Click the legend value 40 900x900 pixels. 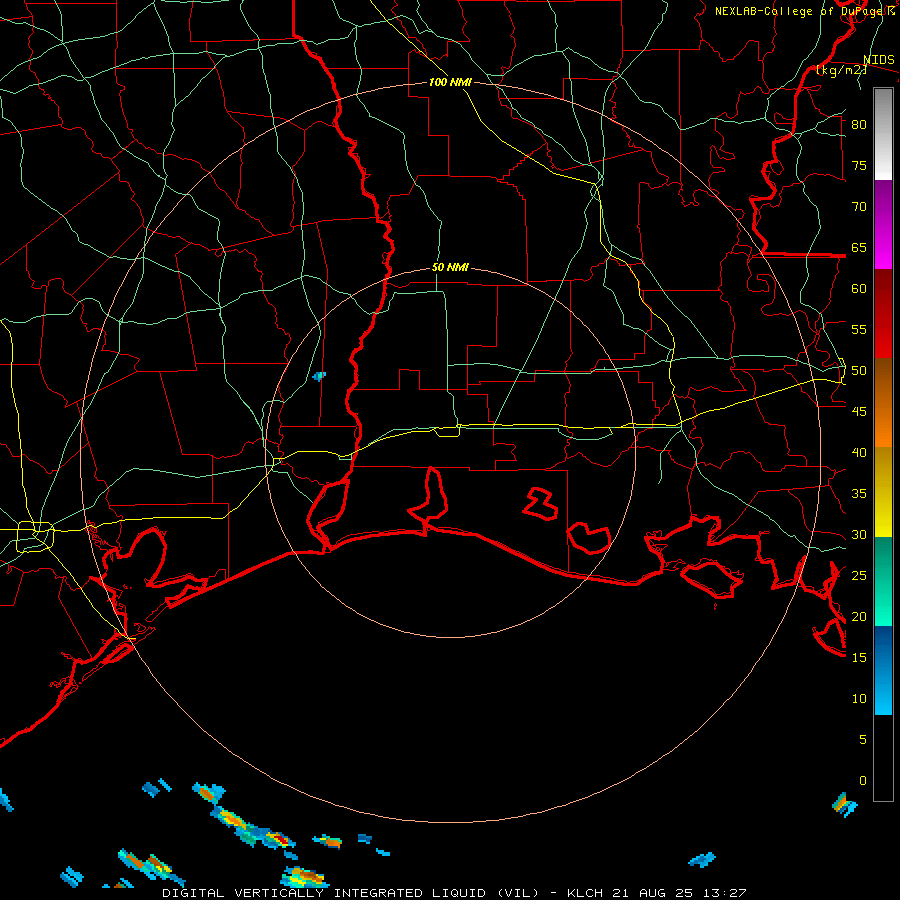859,452
